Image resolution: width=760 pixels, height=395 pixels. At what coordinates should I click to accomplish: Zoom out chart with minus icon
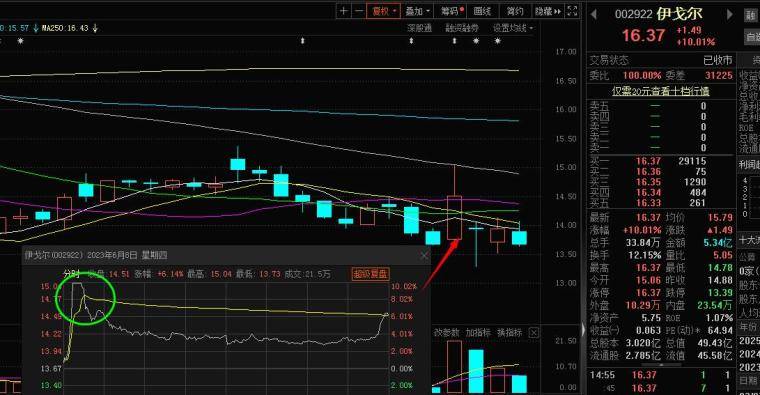(x=359, y=11)
